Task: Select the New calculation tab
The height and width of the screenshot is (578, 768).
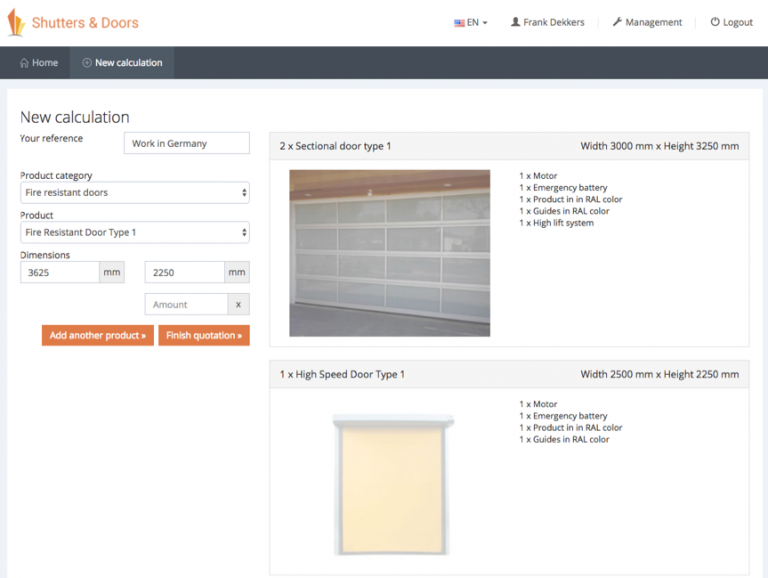Action: coord(122,63)
